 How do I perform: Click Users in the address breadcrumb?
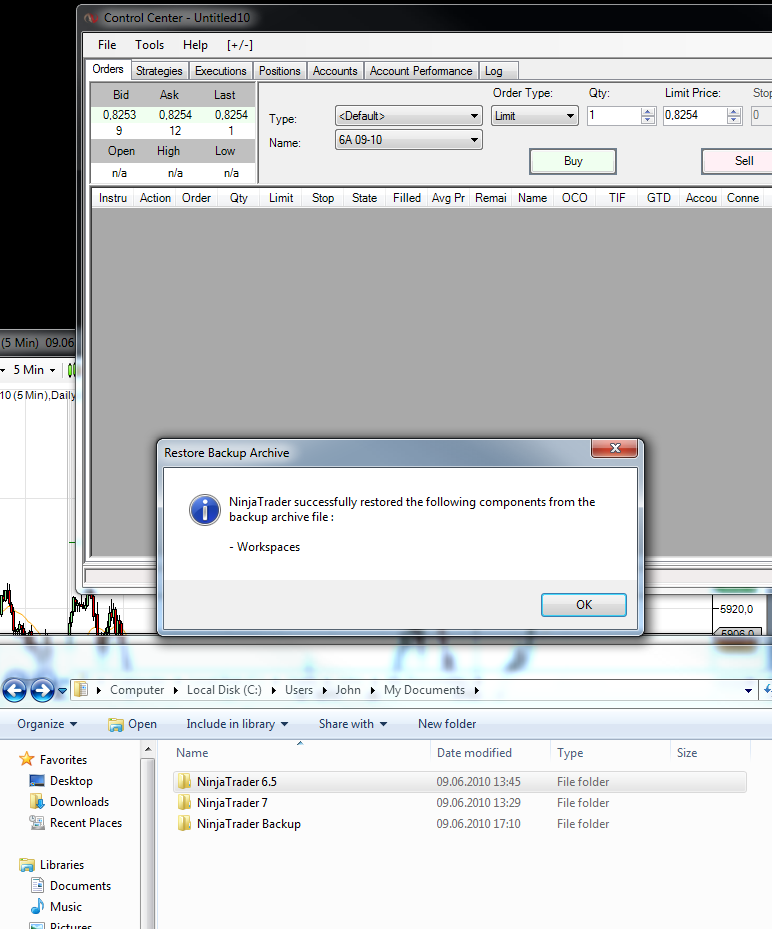[299, 690]
